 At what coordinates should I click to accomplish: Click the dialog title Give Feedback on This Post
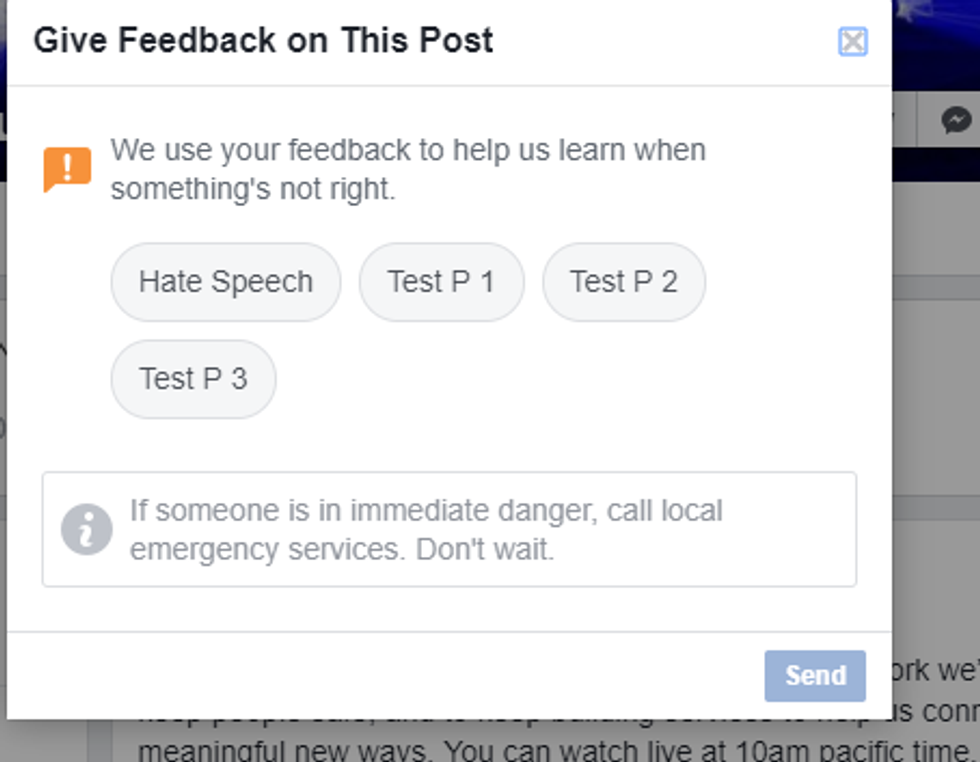click(263, 41)
